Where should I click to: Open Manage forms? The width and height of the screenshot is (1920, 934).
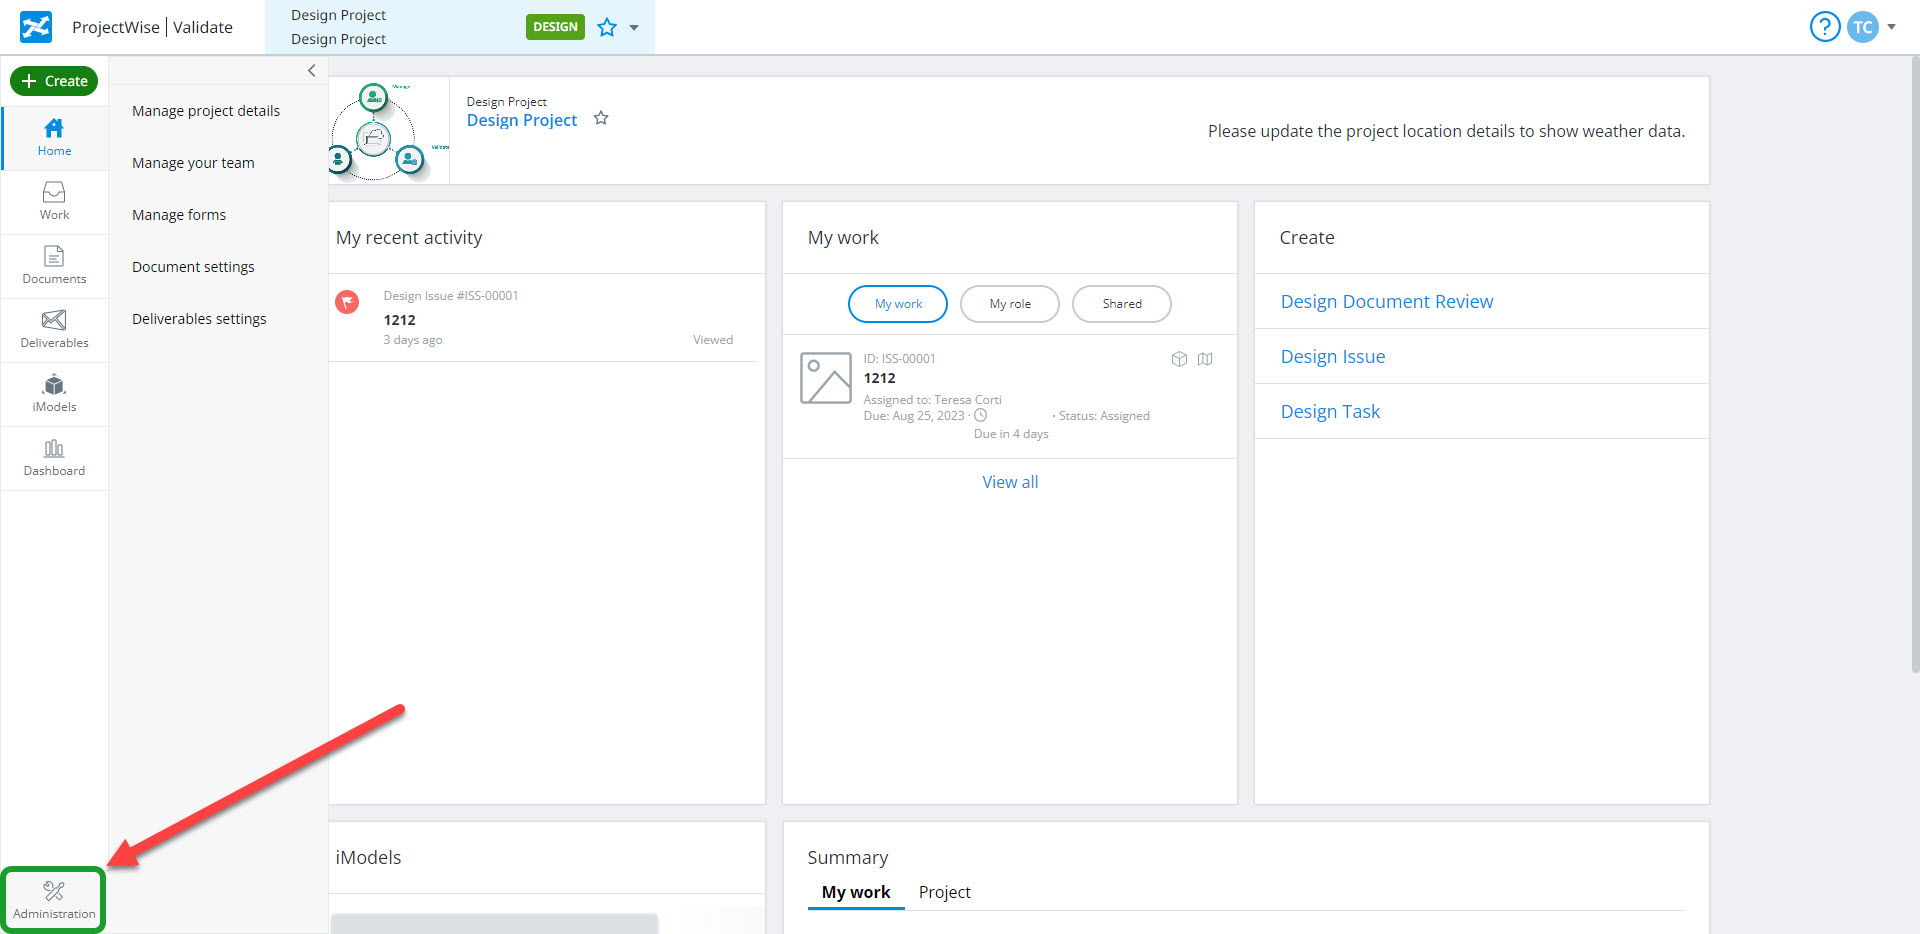point(179,215)
